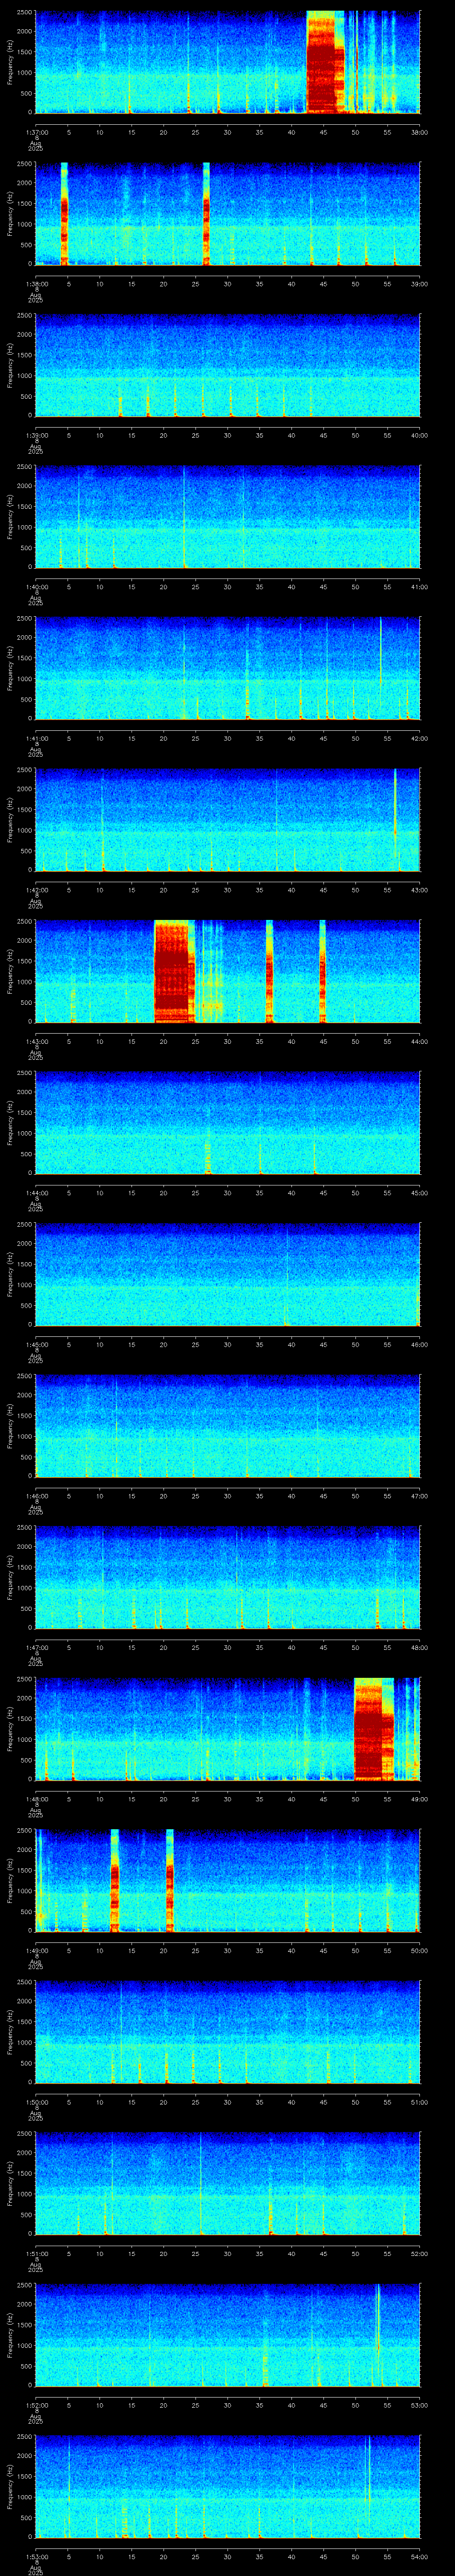The width and height of the screenshot is (455, 2576).
Task: Select the 50:00 end time label
Action: (419, 1950)
